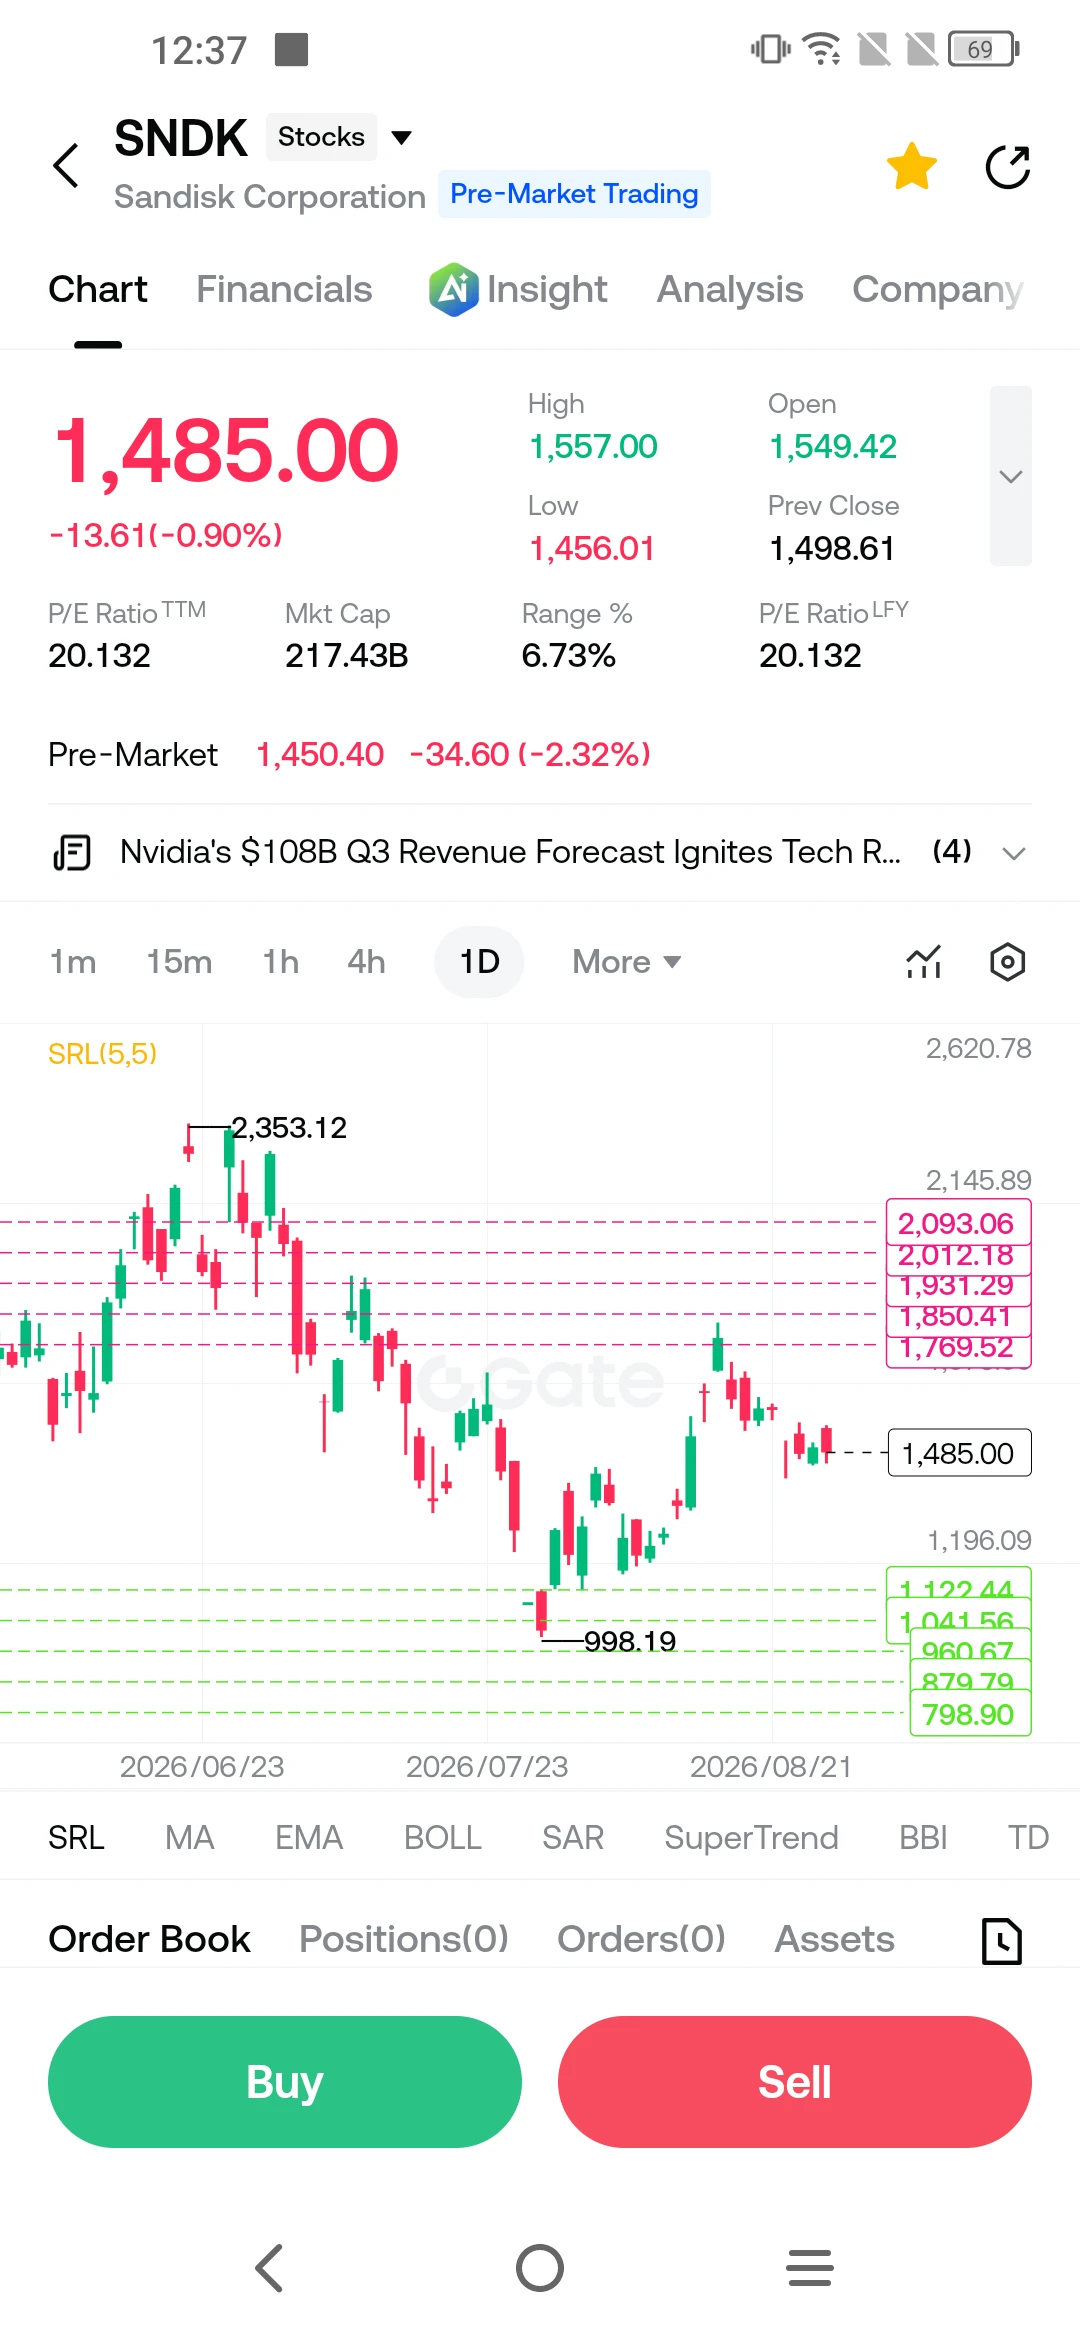The width and height of the screenshot is (1080, 2340).
Task: Open the Positions(0) tab
Action: click(x=404, y=1940)
